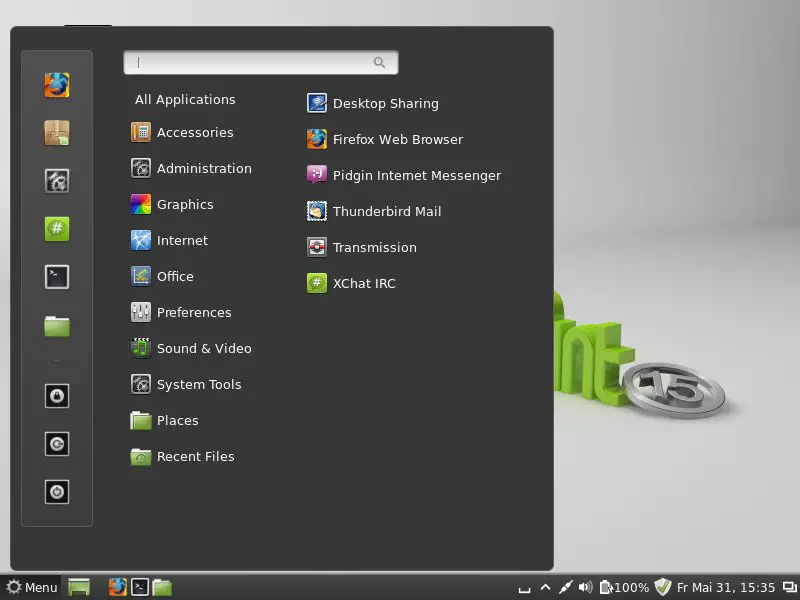Click the "Thunderbird Mail" label

coord(387,211)
